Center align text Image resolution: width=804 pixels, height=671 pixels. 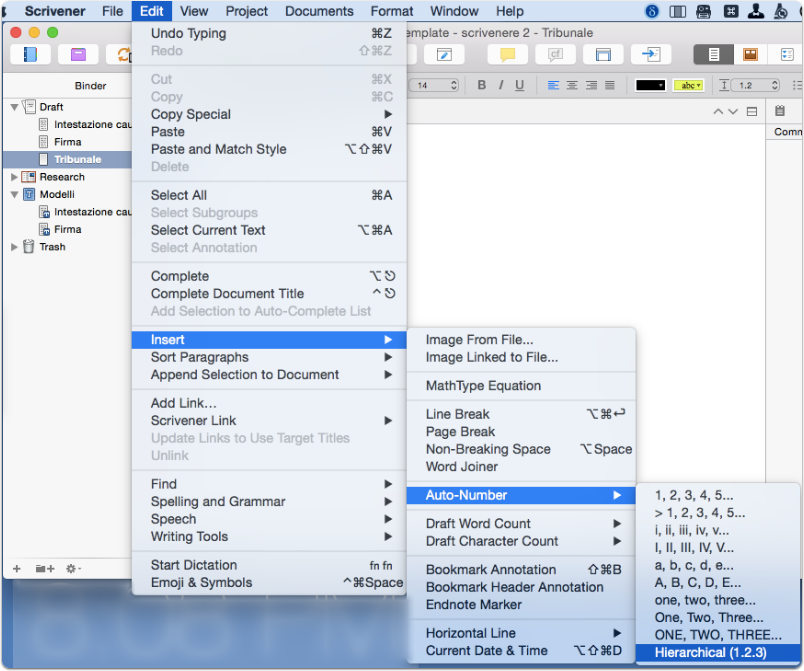click(572, 85)
